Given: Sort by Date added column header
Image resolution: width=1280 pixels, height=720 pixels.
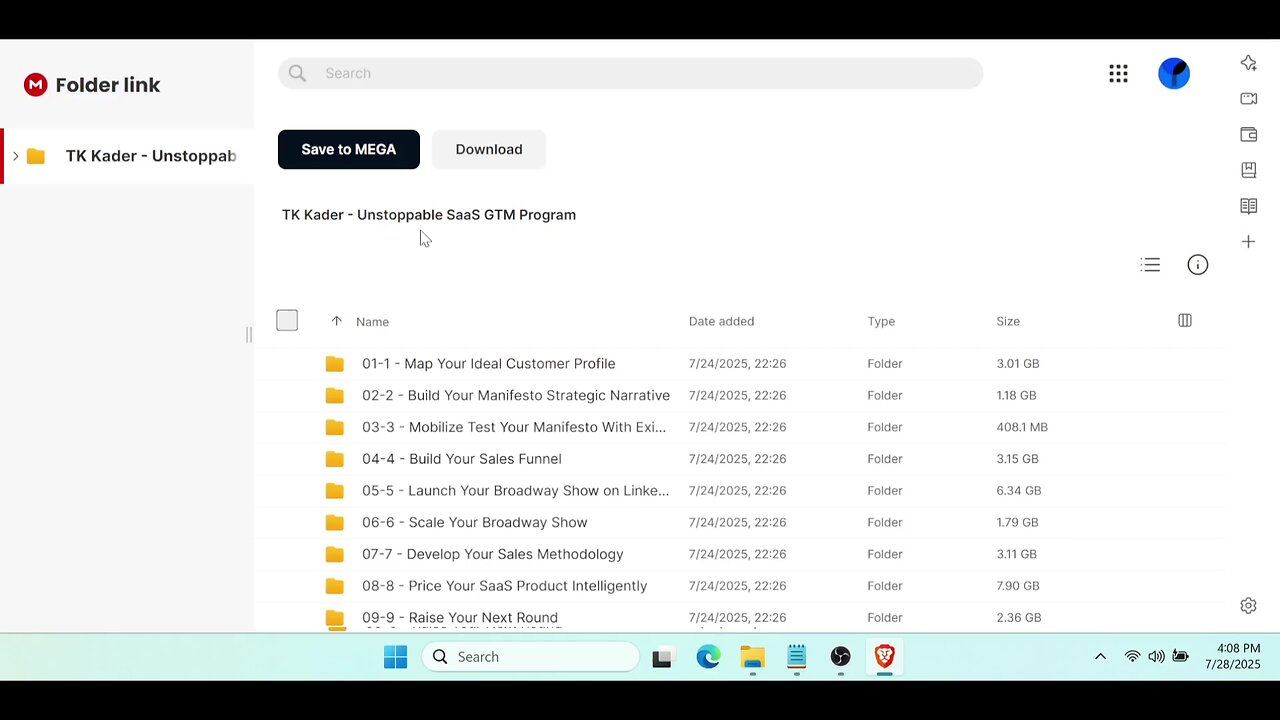Looking at the screenshot, I should [x=721, y=321].
